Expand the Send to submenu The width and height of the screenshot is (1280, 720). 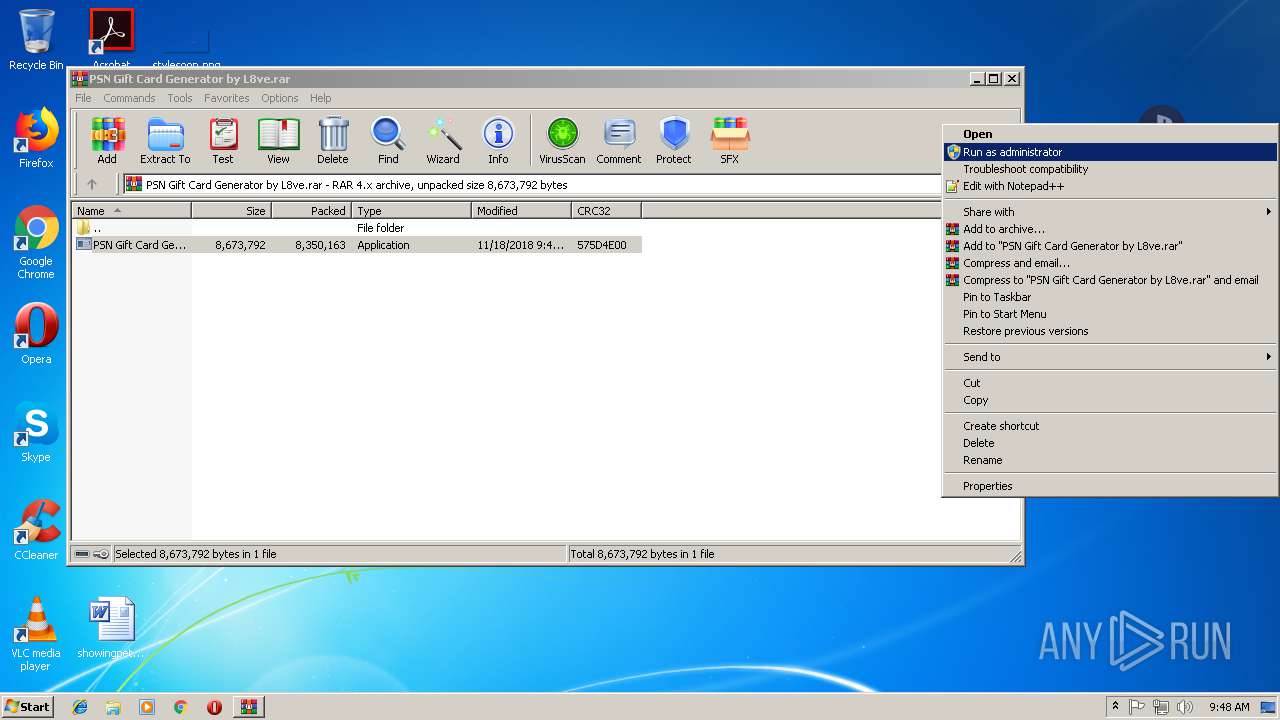pyautogui.click(x=1110, y=357)
